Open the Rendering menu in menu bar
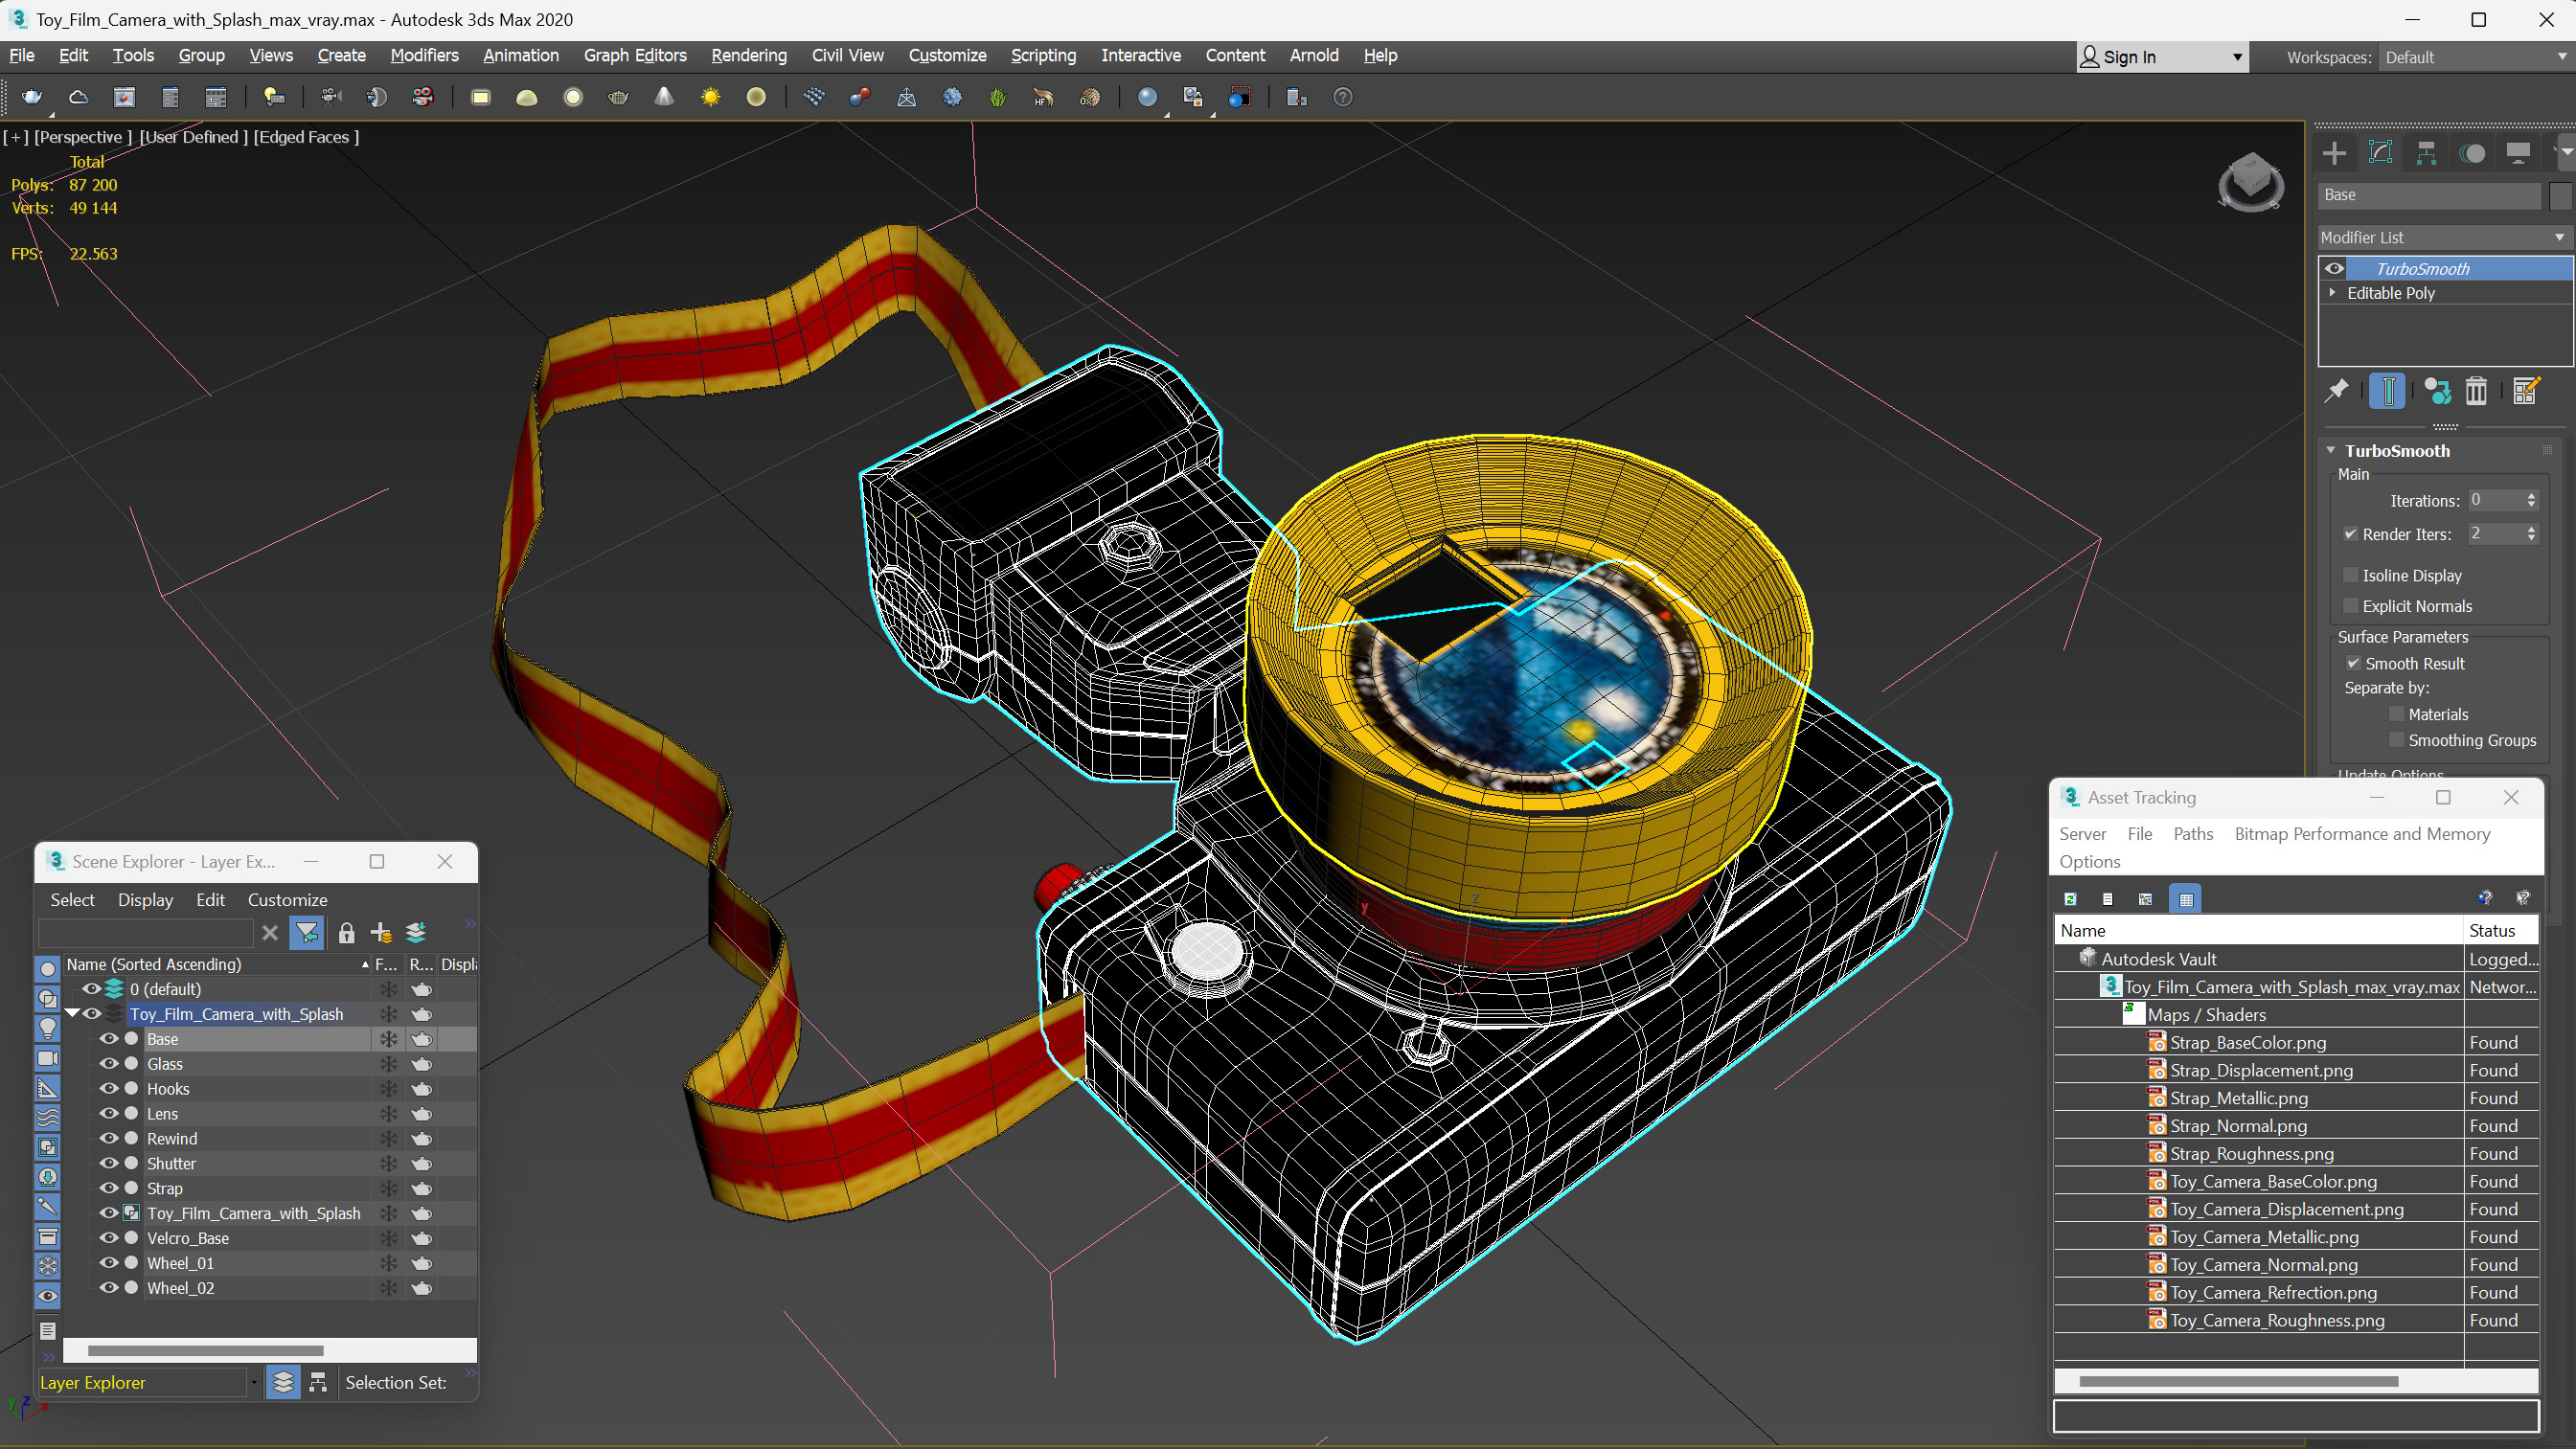Screen dimensions: 2576x1449 pos(746,55)
